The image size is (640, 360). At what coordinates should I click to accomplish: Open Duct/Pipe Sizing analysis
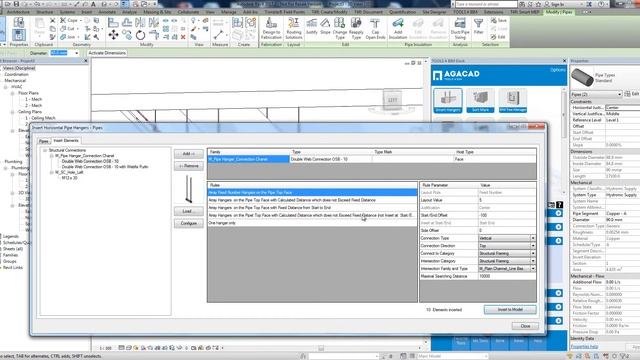tap(460, 29)
